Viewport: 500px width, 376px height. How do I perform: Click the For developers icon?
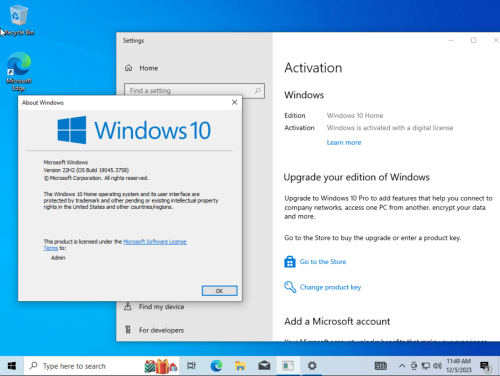click(128, 330)
